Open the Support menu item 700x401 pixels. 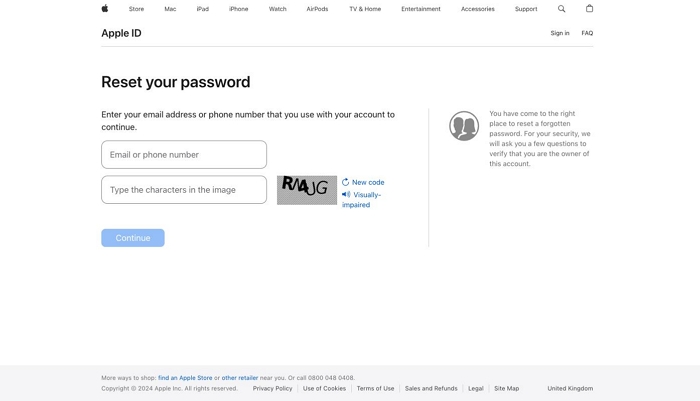(526, 9)
